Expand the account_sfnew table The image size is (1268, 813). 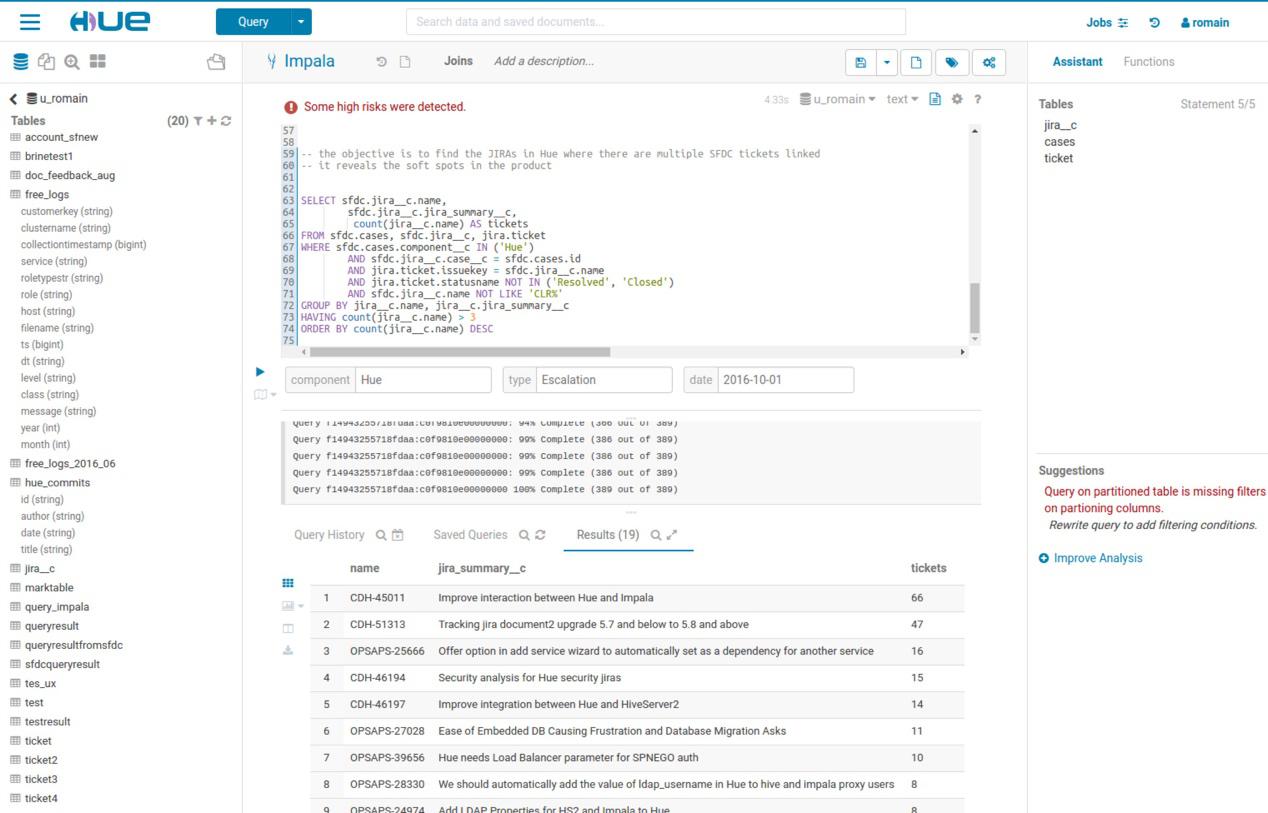61,137
